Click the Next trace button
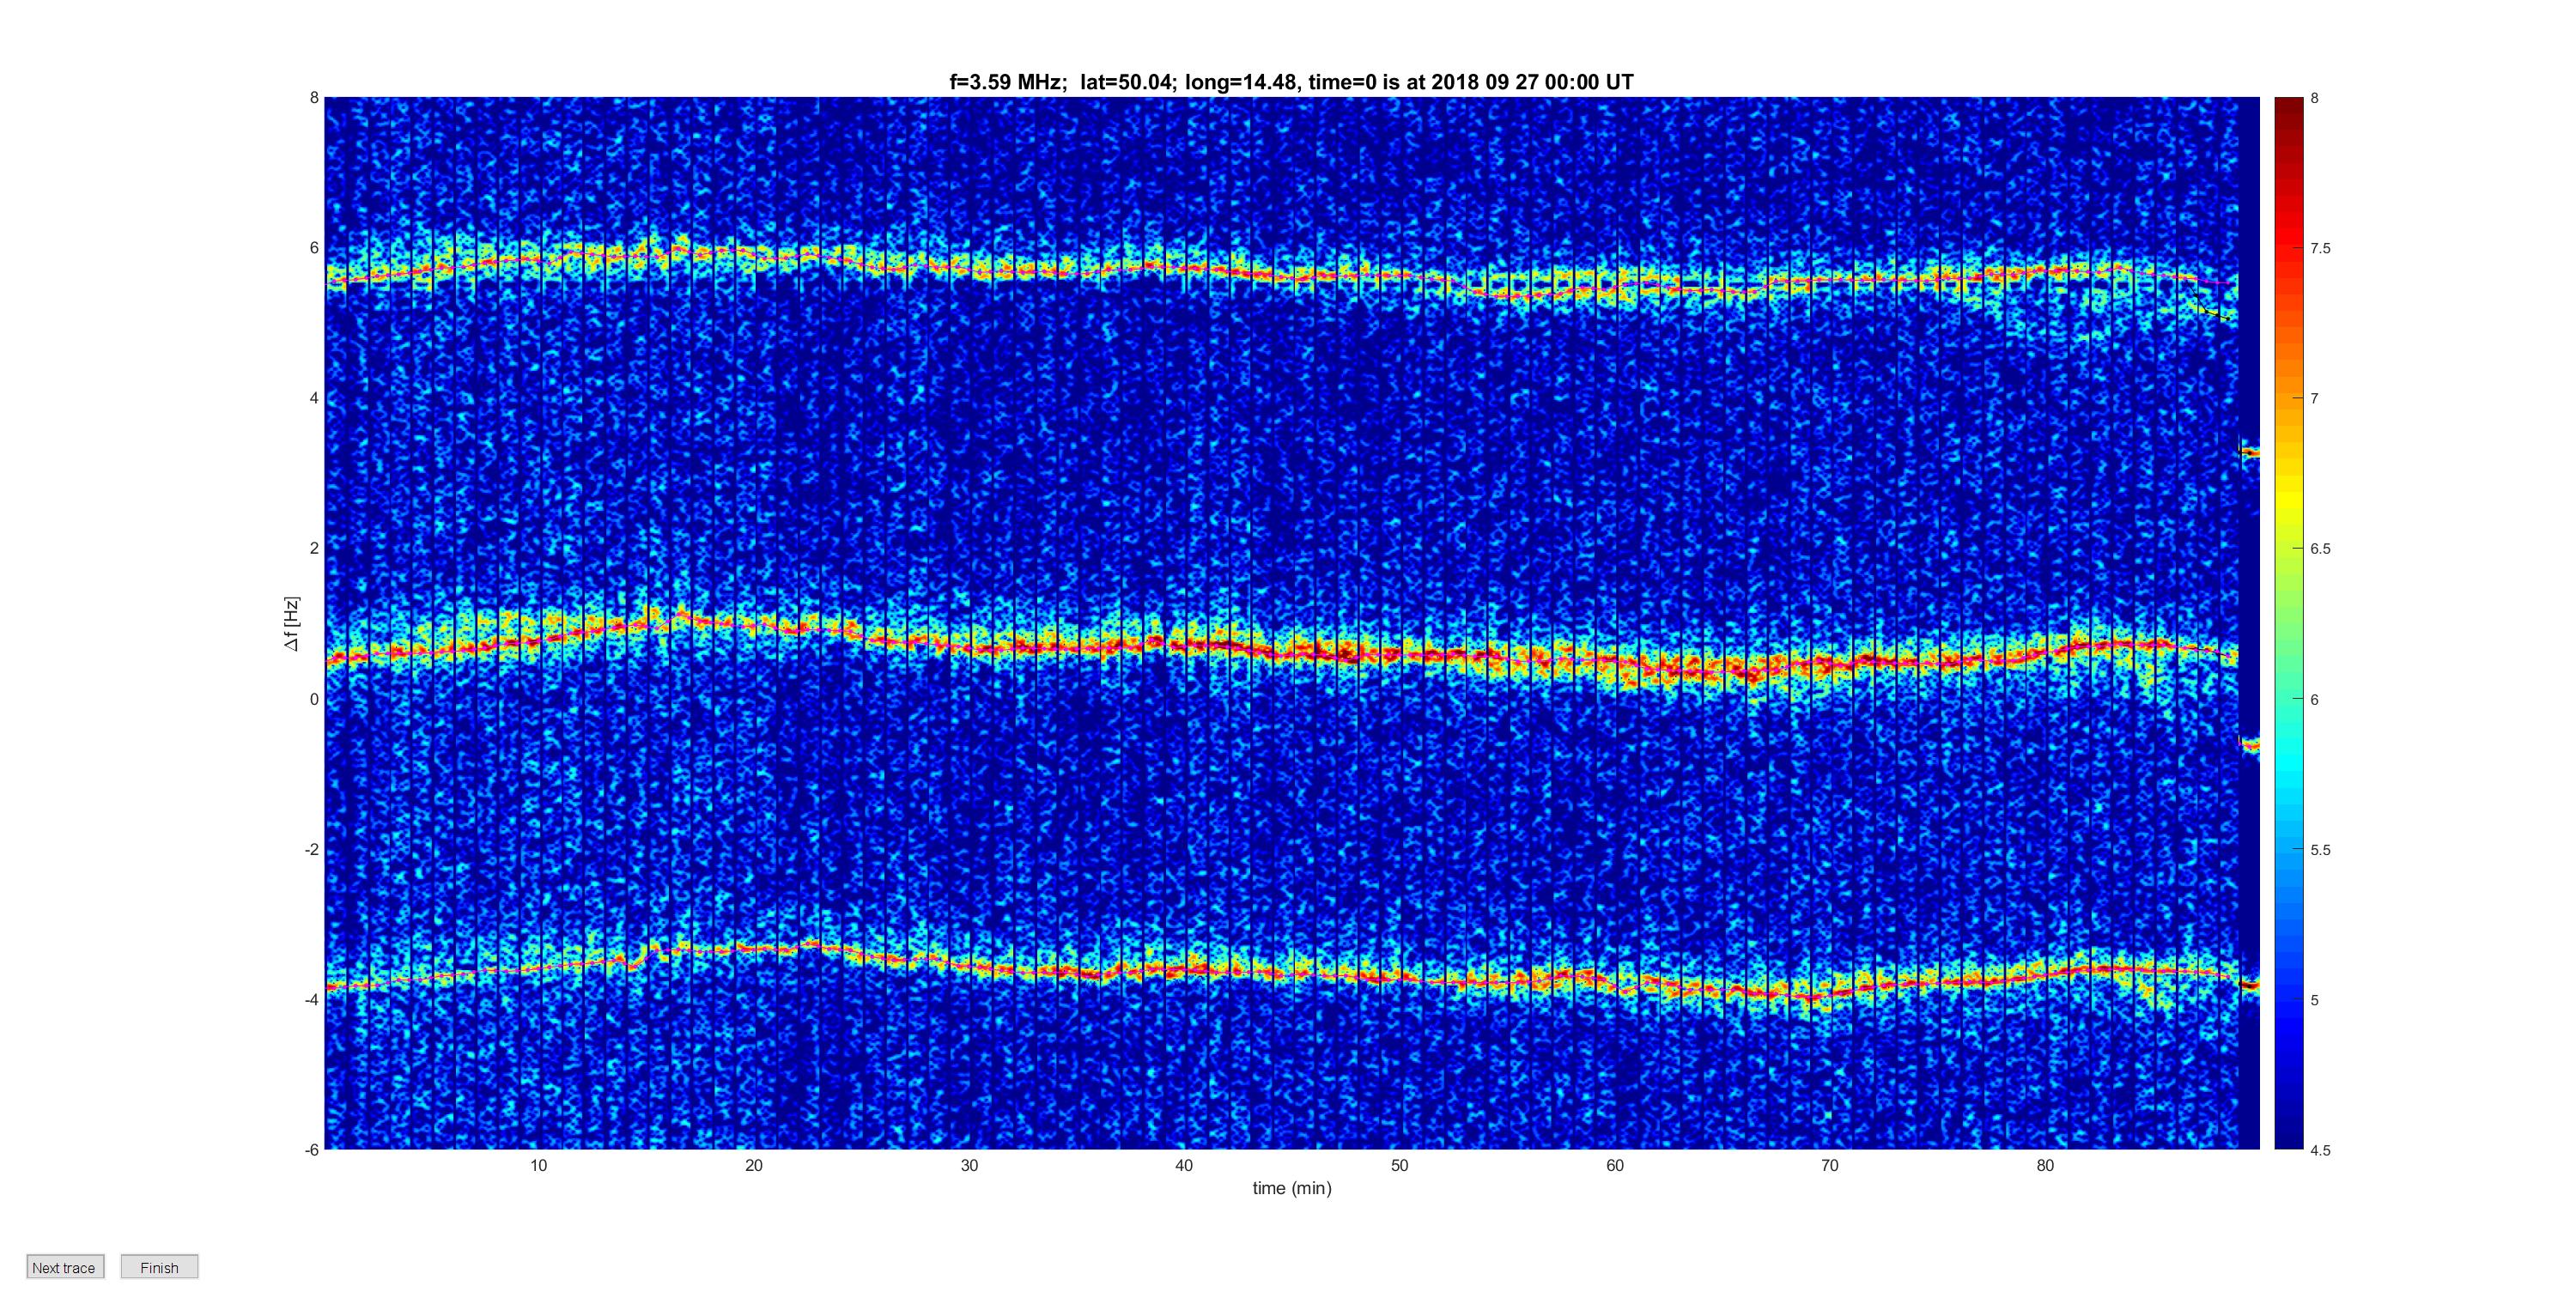The width and height of the screenshot is (2576, 1292). pyautogui.click(x=65, y=1267)
